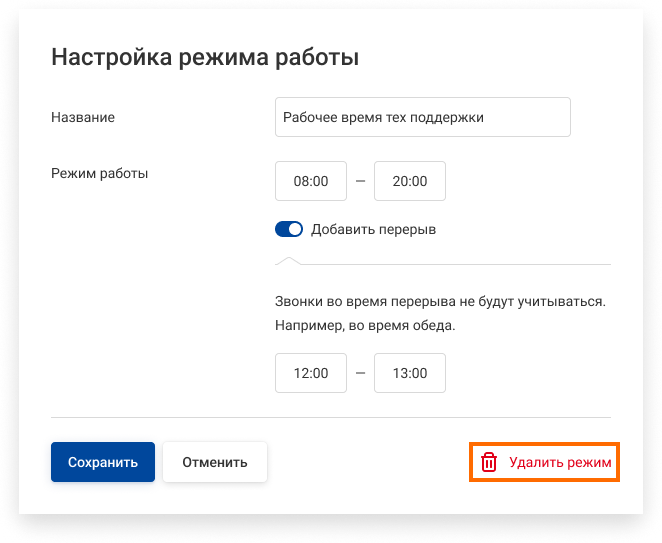This screenshot has width=662, height=543.
Task: Click the 'Звонки во время перерыва' hint text
Action: click(x=441, y=300)
